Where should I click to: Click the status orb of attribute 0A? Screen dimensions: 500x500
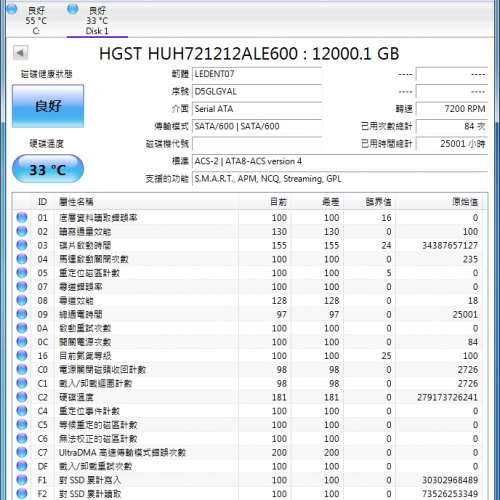(x=22, y=328)
